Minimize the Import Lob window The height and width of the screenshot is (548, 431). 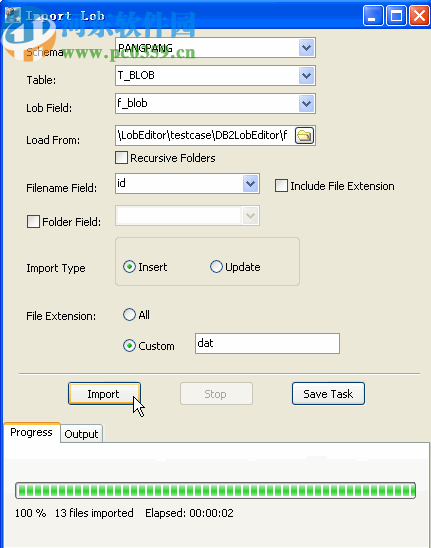(x=373, y=16)
